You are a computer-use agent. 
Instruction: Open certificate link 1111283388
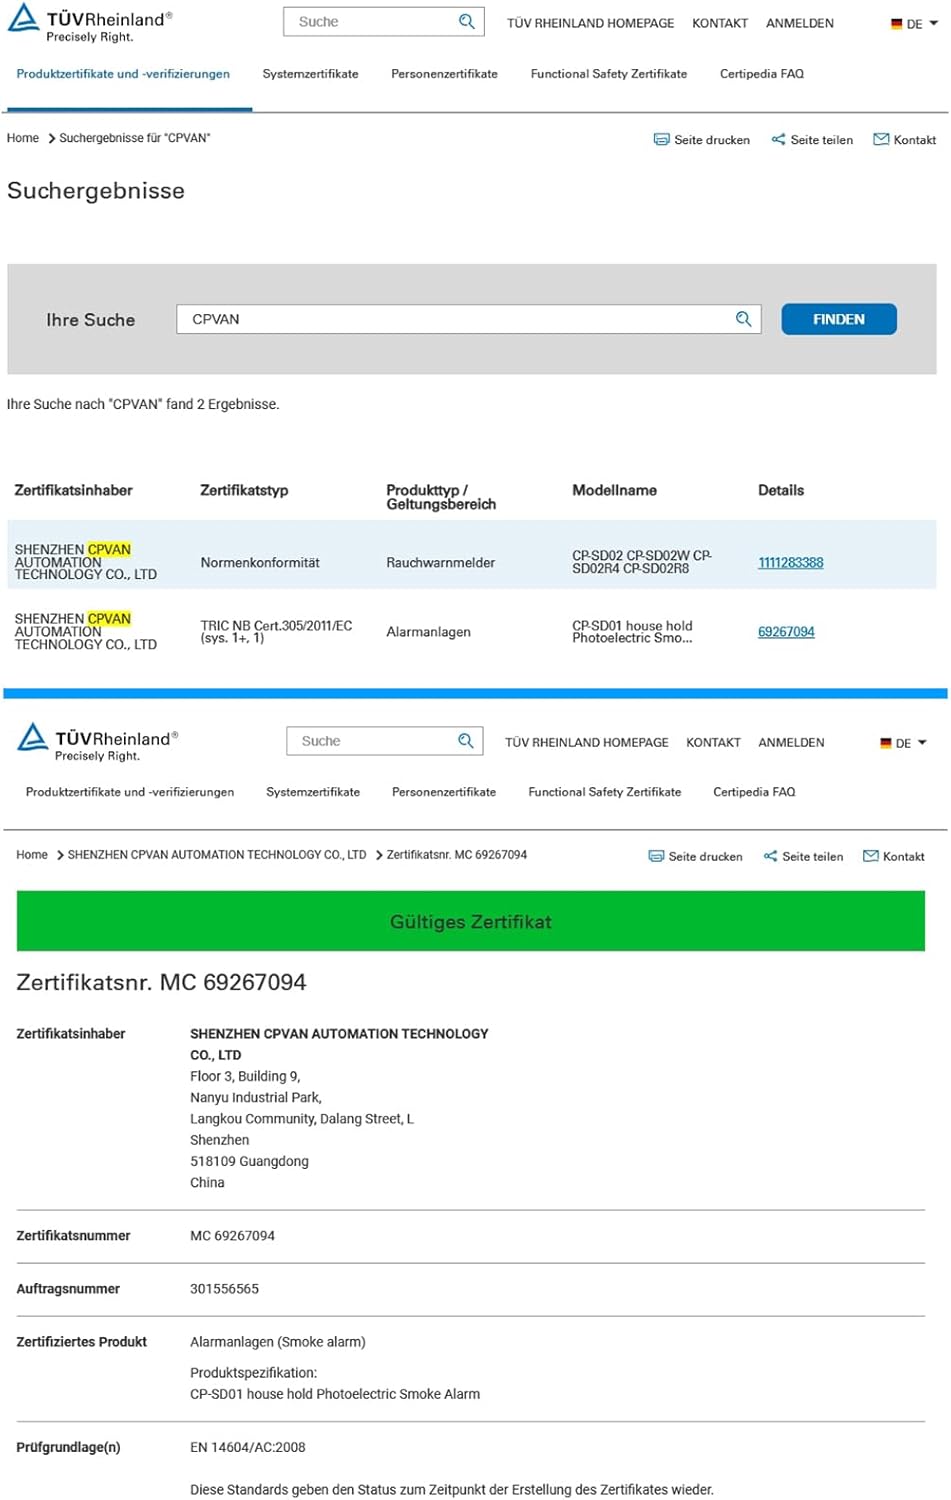click(x=791, y=563)
